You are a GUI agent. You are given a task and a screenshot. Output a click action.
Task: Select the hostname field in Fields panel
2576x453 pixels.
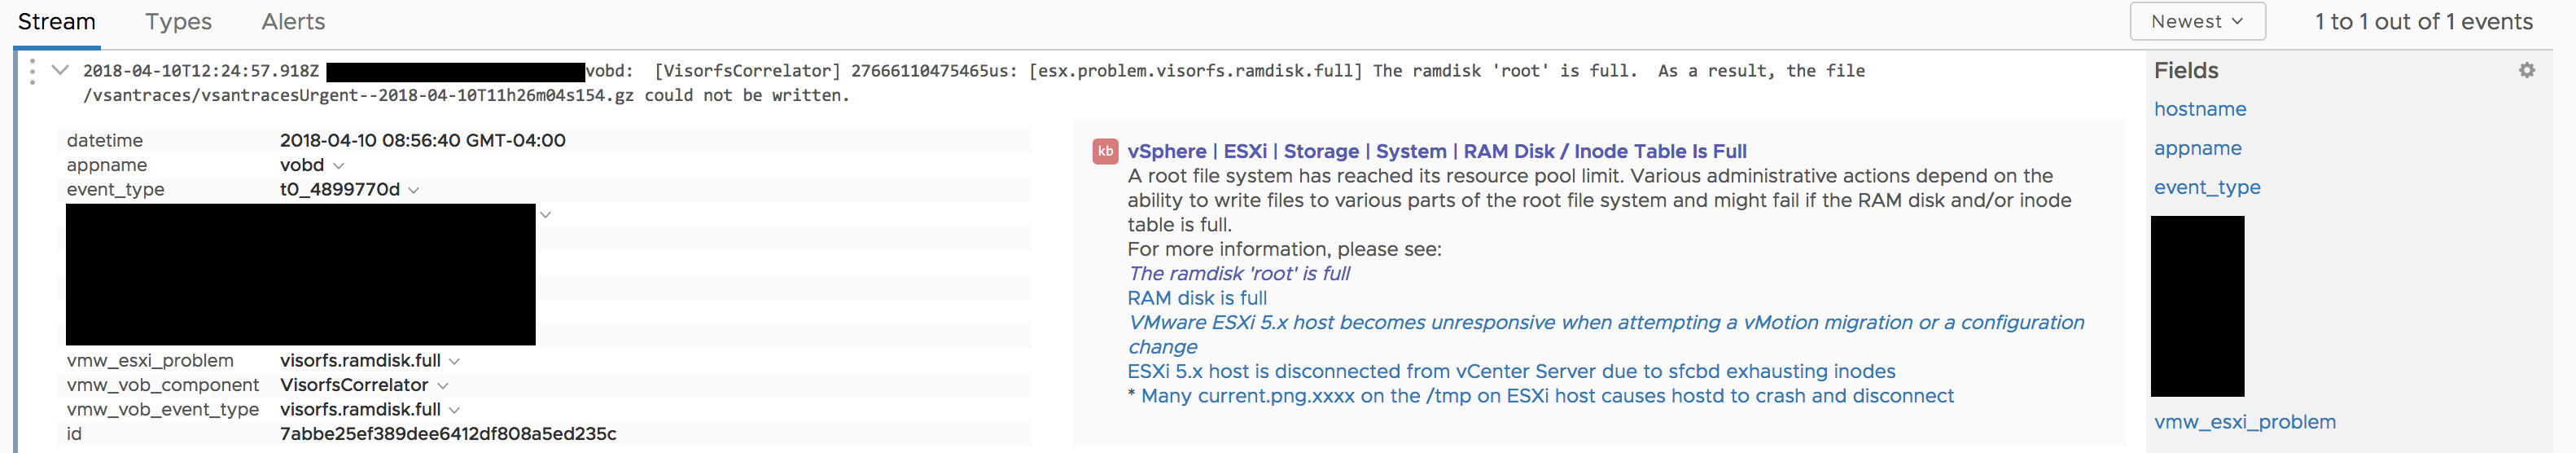coord(2199,109)
